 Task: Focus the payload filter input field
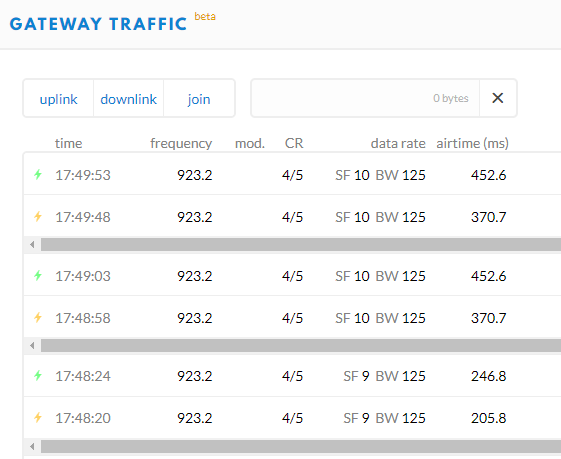point(365,98)
